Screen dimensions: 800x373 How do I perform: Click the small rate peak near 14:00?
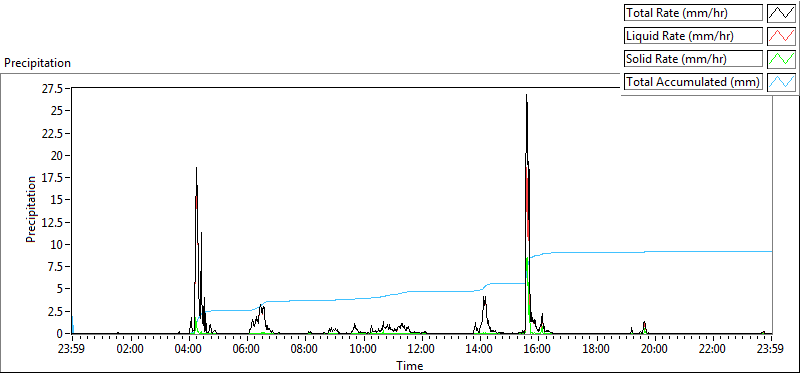[485, 297]
